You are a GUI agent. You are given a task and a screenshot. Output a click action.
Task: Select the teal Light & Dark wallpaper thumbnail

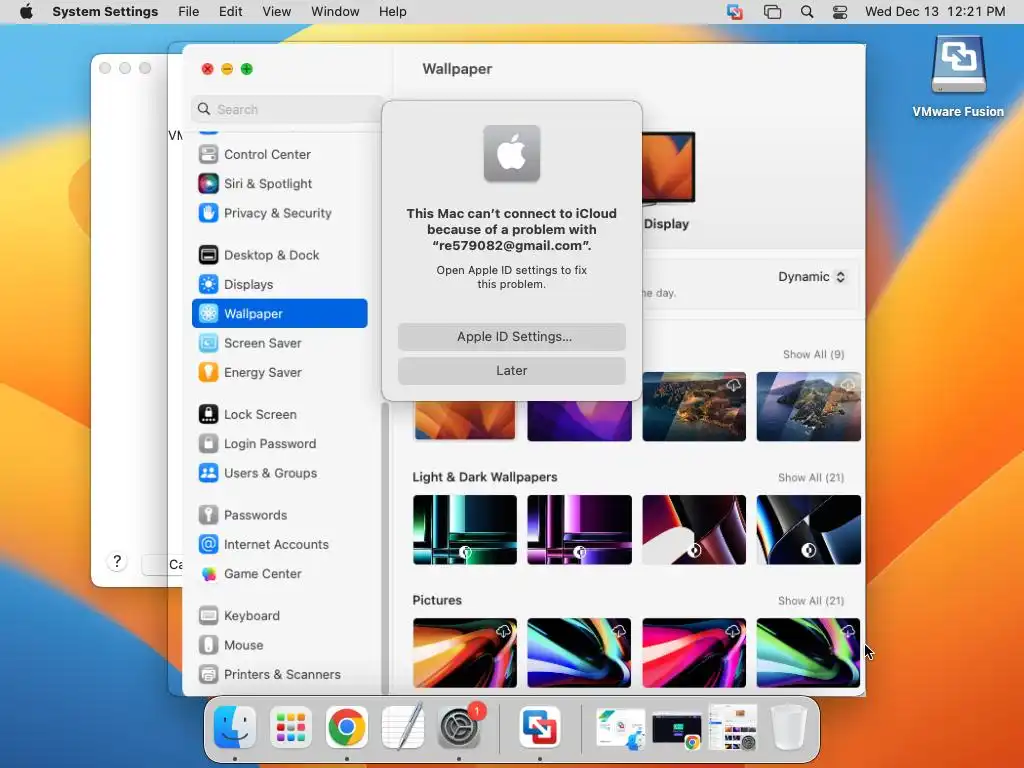465,530
